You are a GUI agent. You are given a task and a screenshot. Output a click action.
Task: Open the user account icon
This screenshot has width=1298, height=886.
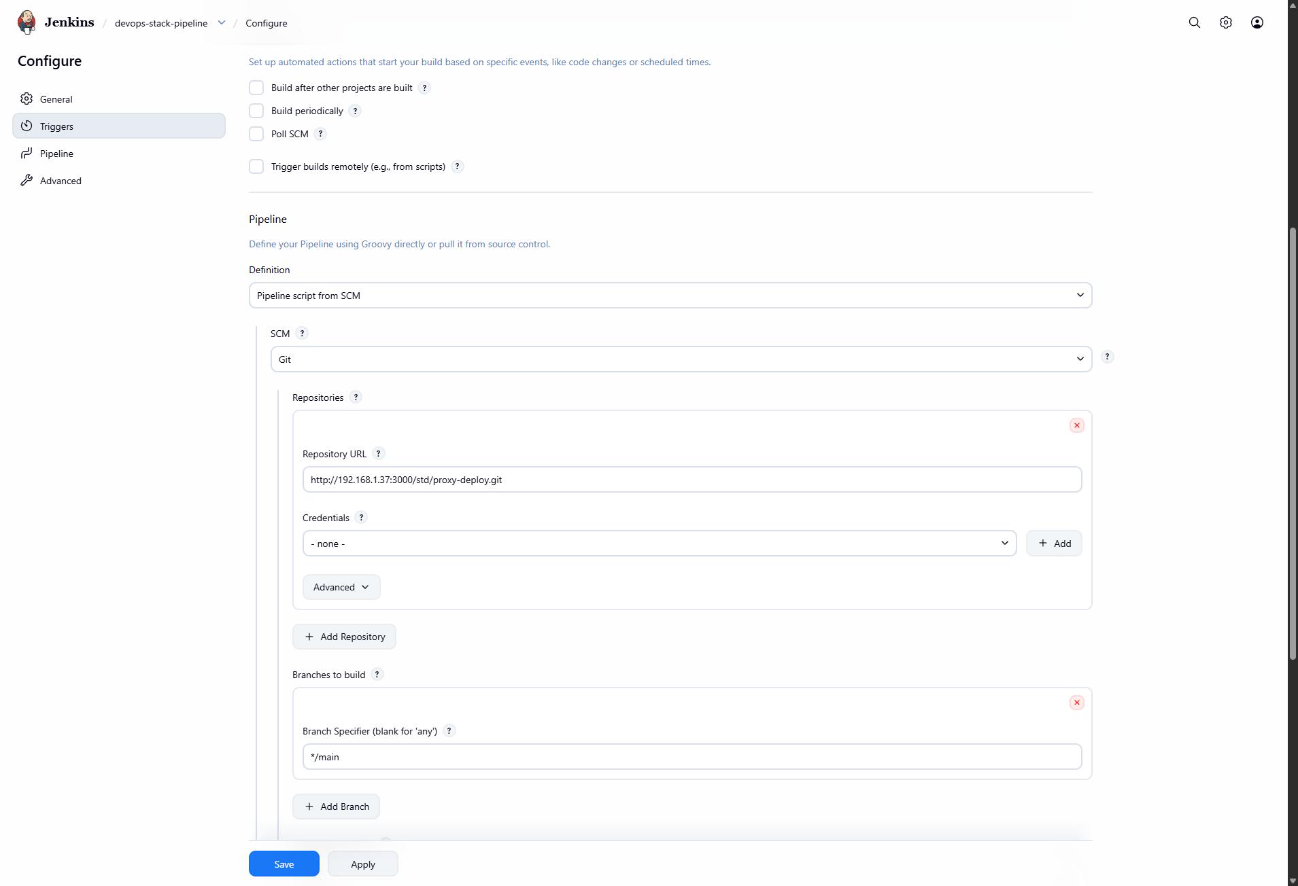(1257, 22)
